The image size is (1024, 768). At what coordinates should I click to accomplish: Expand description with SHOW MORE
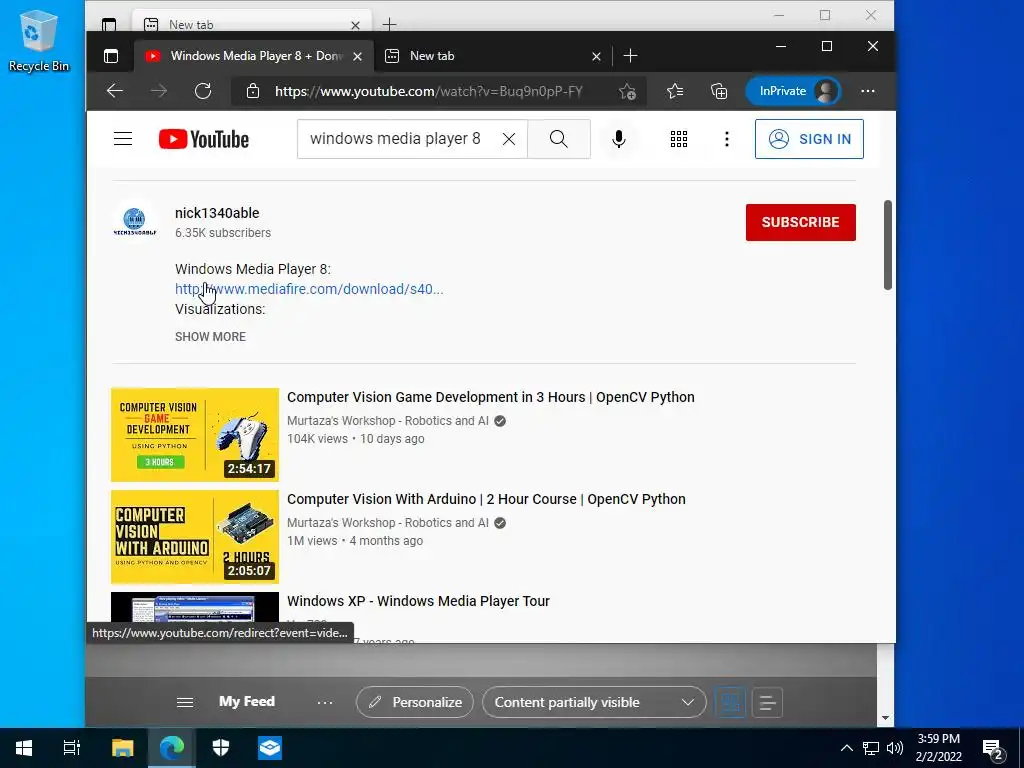210,336
